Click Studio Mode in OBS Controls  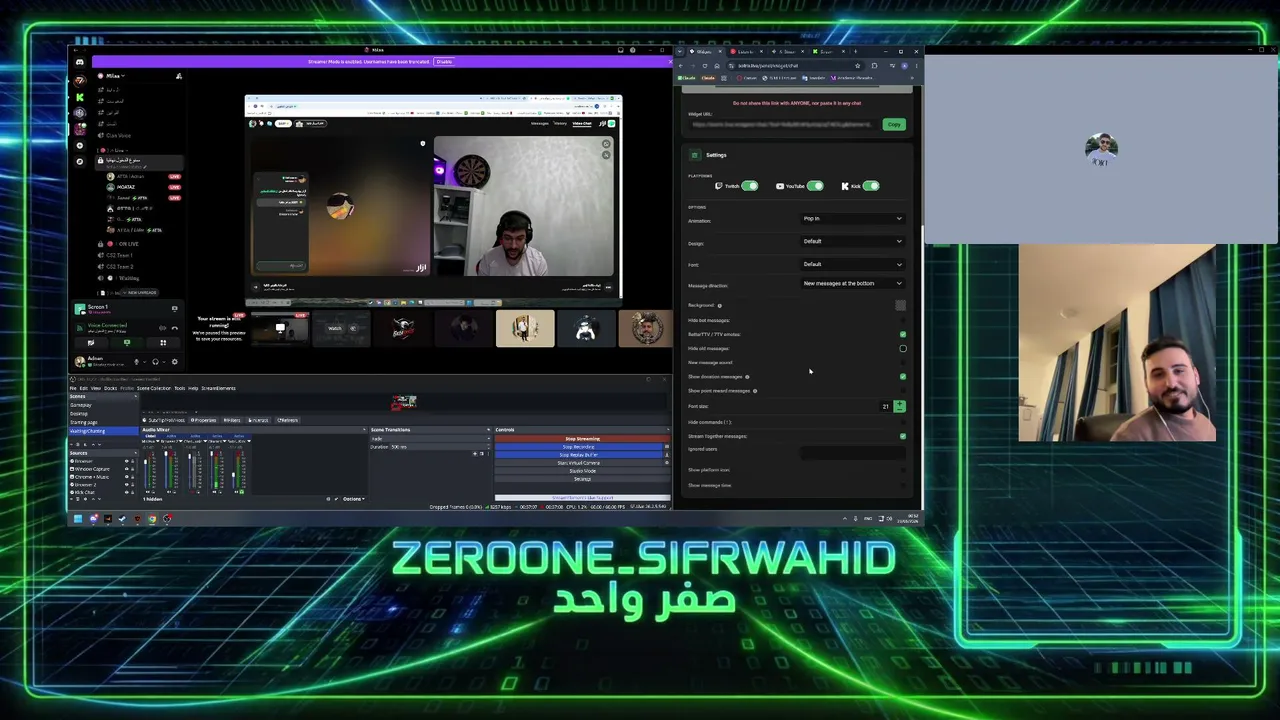click(x=582, y=471)
